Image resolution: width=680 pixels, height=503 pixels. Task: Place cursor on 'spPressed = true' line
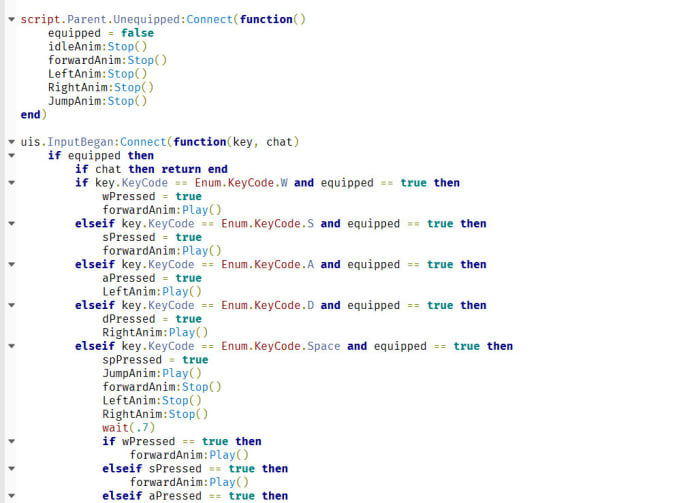[155, 359]
